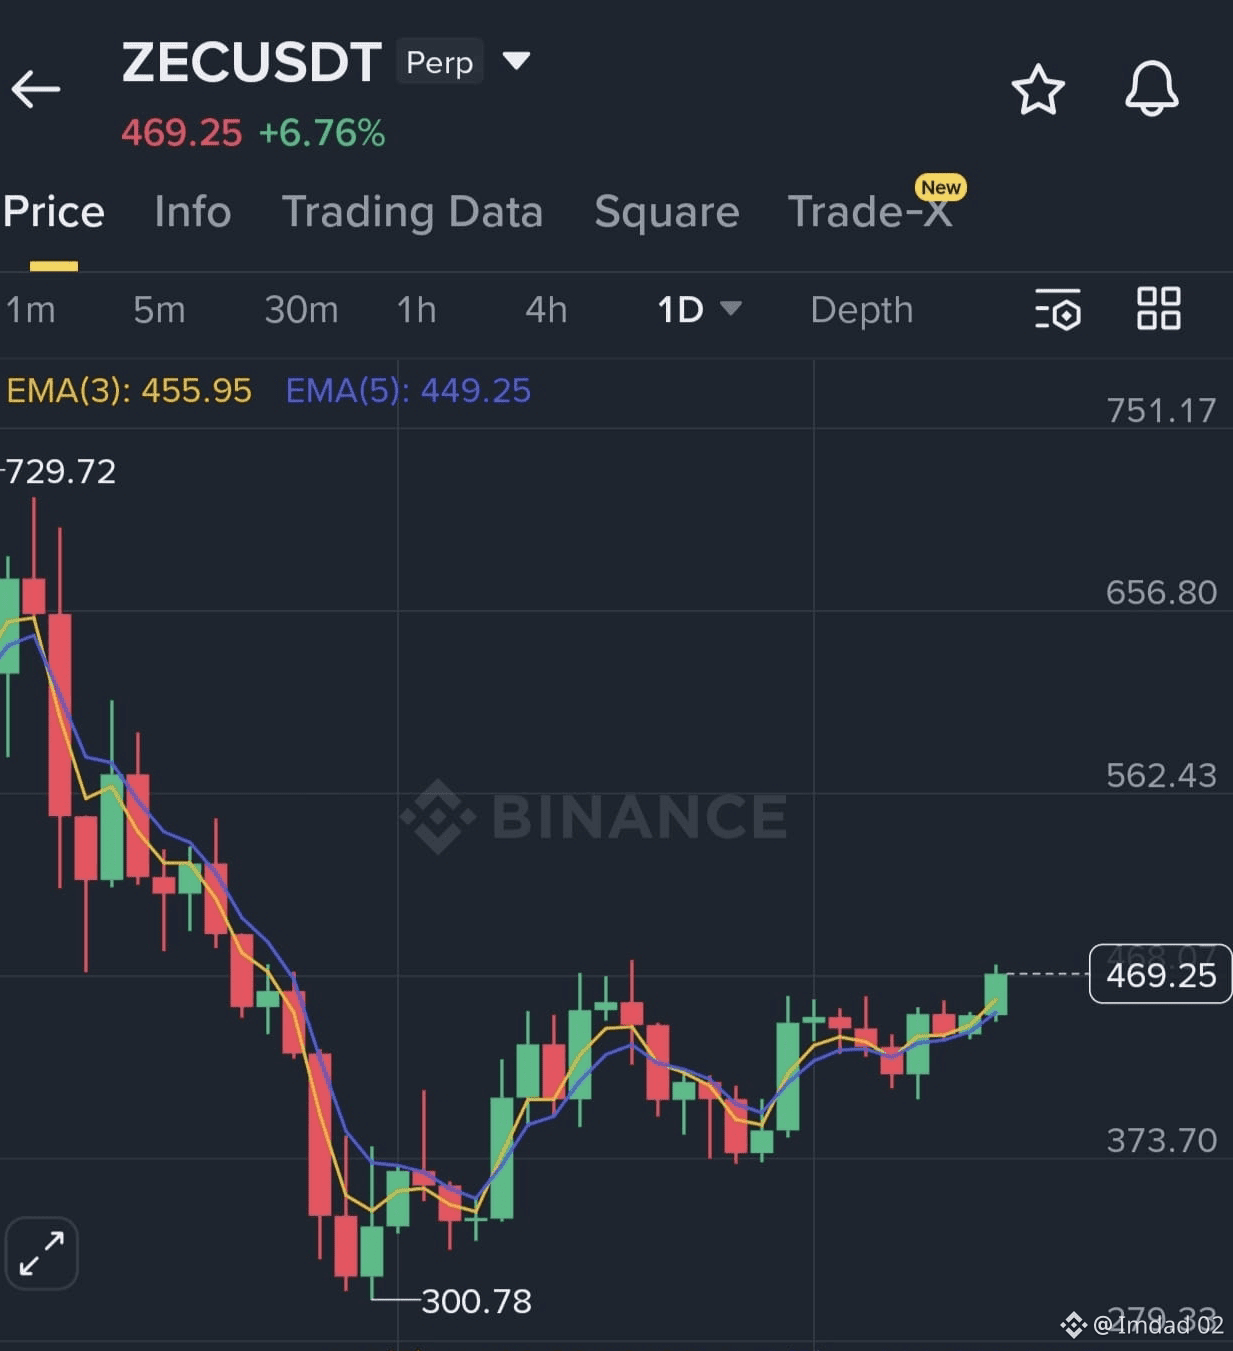The height and width of the screenshot is (1351, 1233).
Task: Expand chart to fullscreen with arrows icon
Action: click(42, 1253)
